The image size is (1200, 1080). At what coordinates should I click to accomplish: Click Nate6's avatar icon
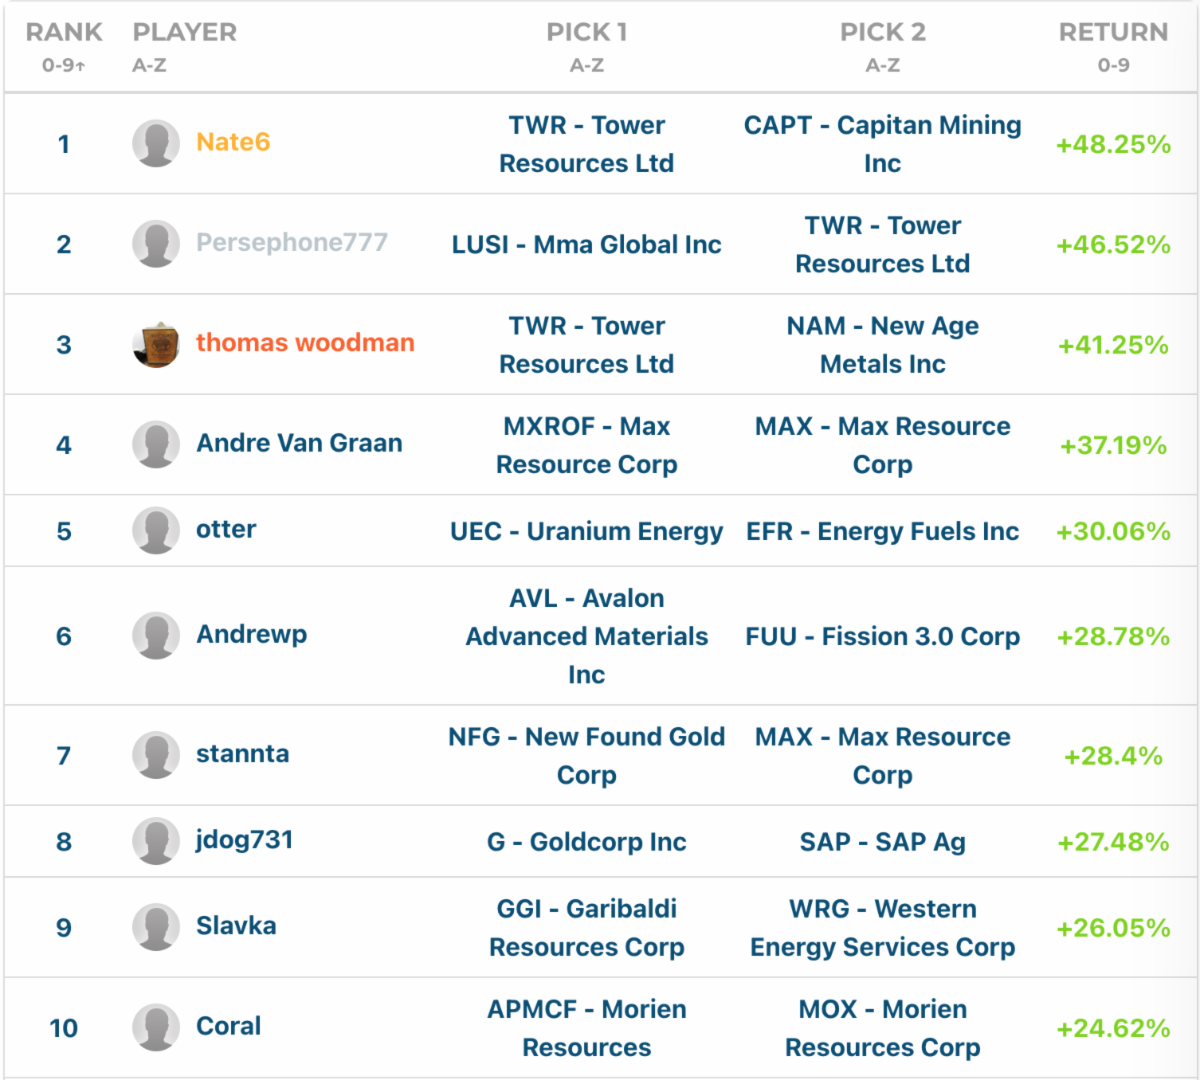click(156, 143)
